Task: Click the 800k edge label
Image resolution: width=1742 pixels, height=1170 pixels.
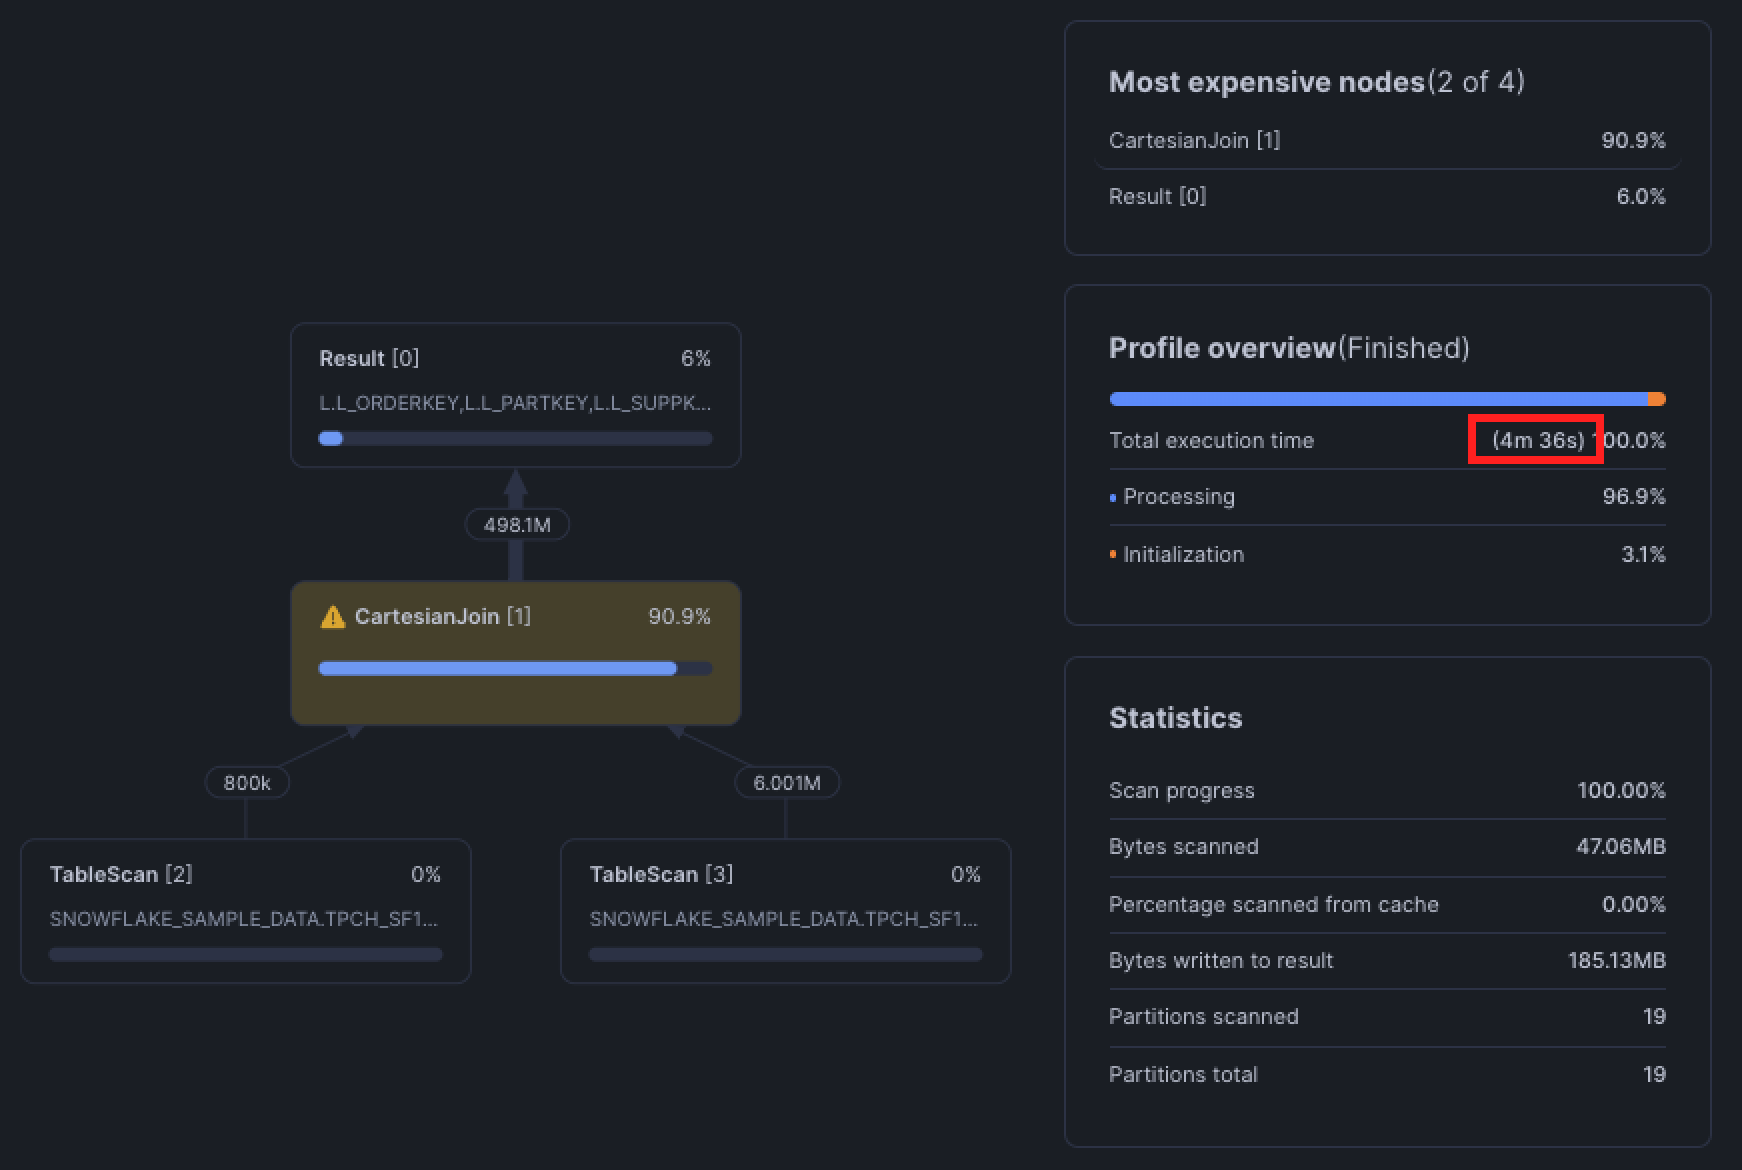Action: [x=246, y=782]
